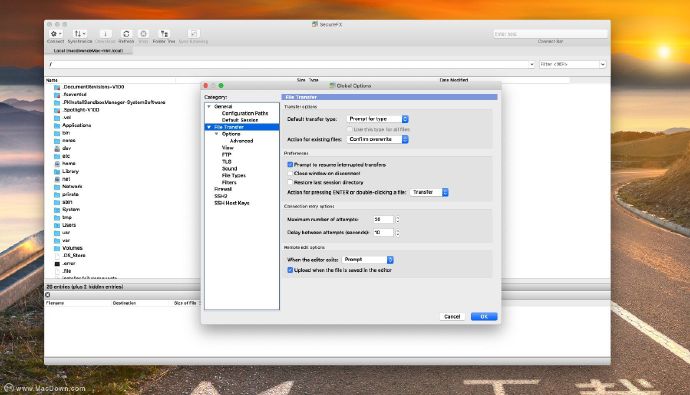Click the Download toolbar icon

[x=105, y=34]
